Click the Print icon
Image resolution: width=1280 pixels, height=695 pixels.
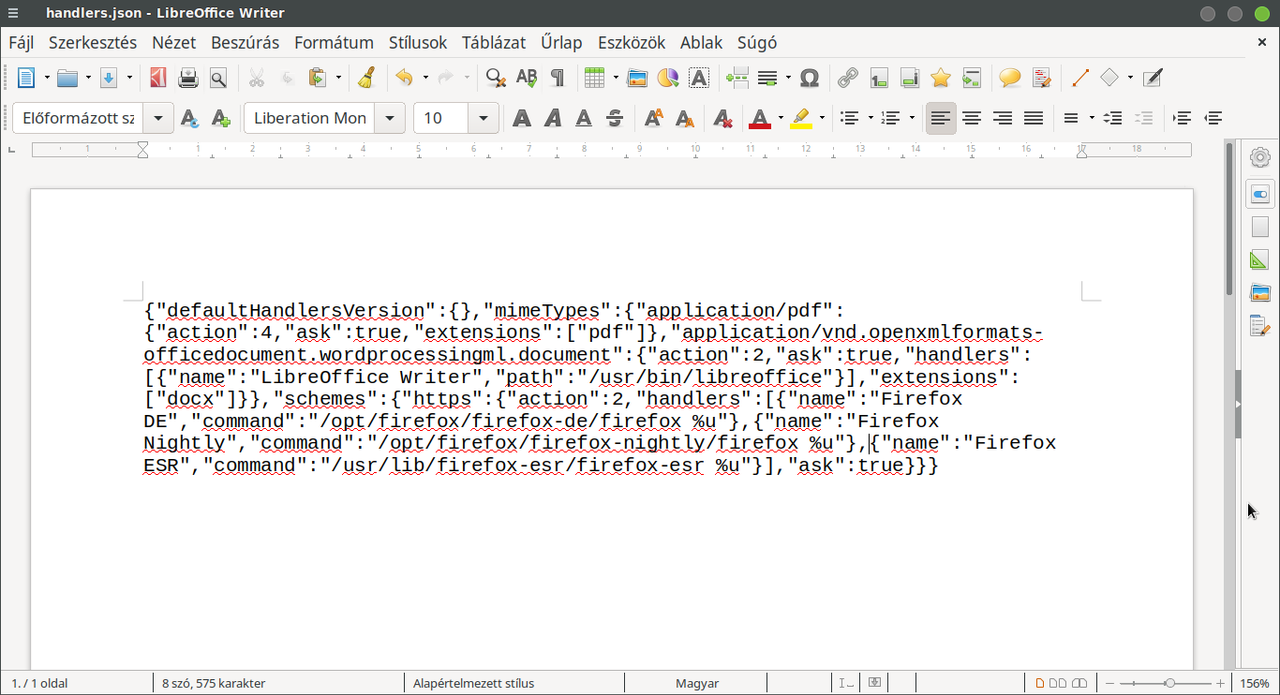pos(188,77)
